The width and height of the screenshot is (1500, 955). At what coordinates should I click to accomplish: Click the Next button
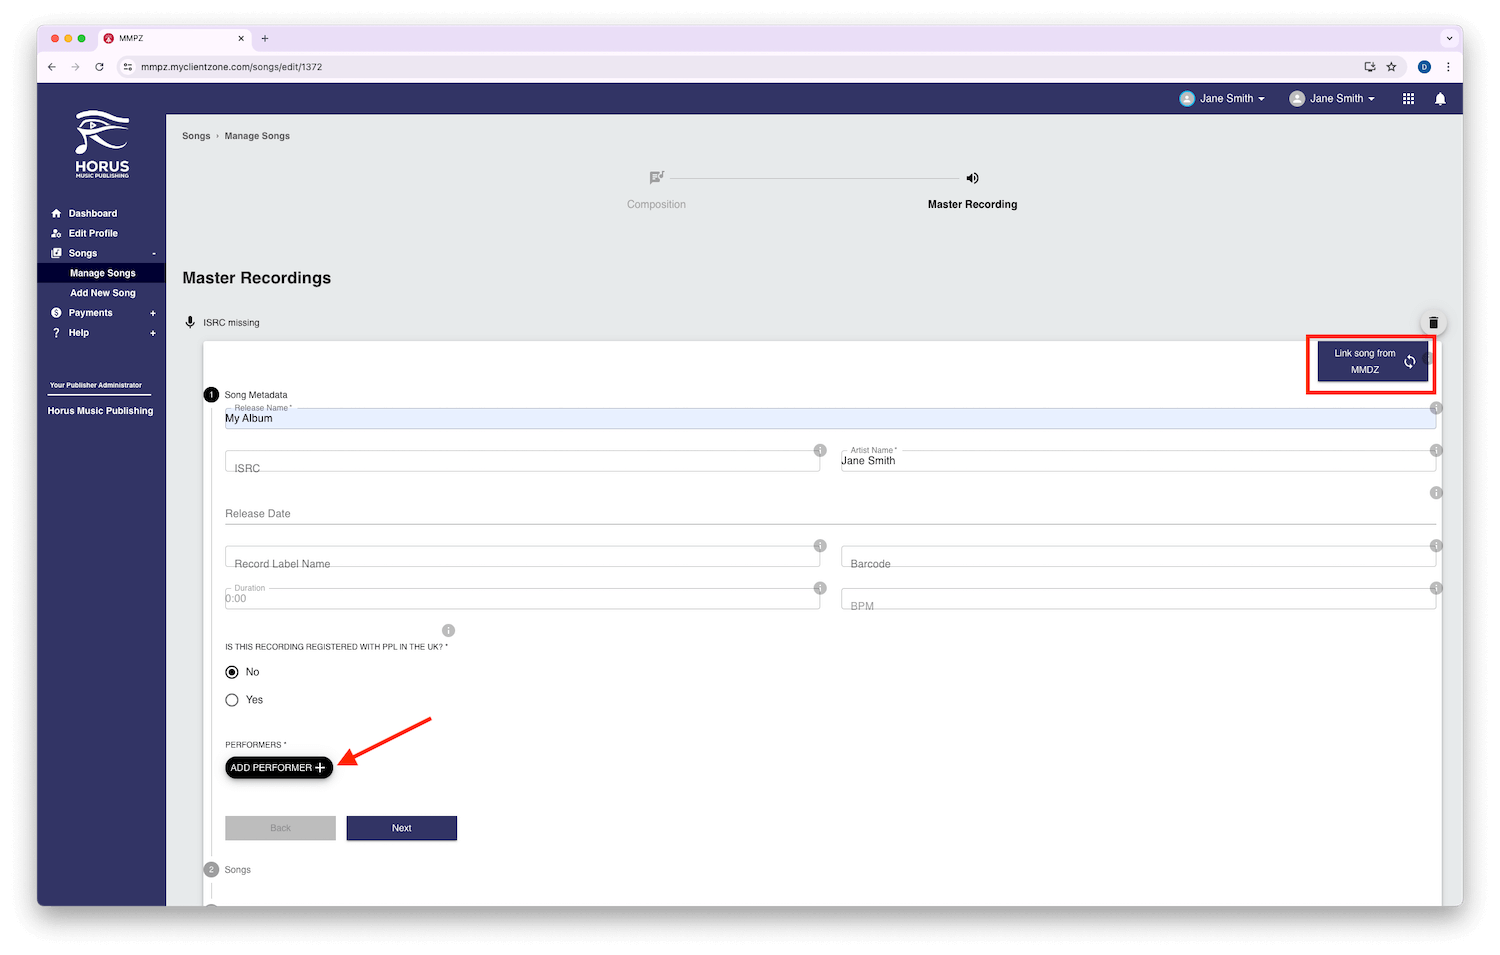(x=401, y=828)
